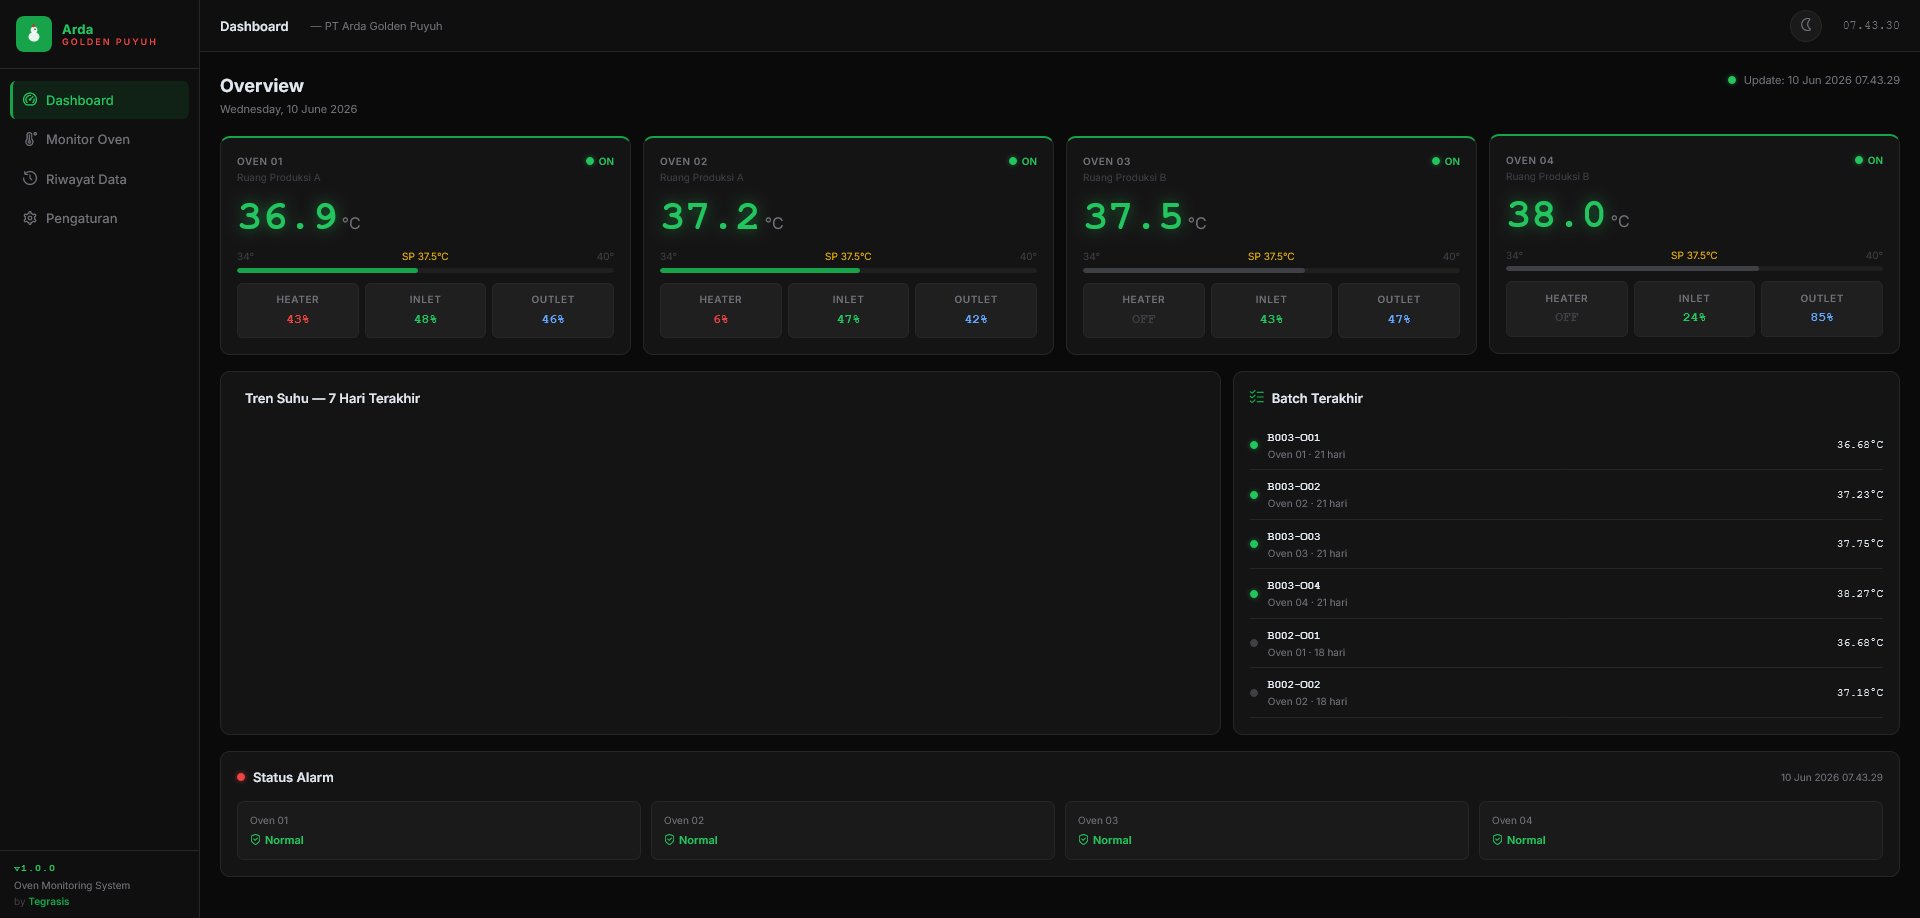Click the OVEN 01 OUTLET 46% tile
The image size is (1920, 918).
(553, 310)
